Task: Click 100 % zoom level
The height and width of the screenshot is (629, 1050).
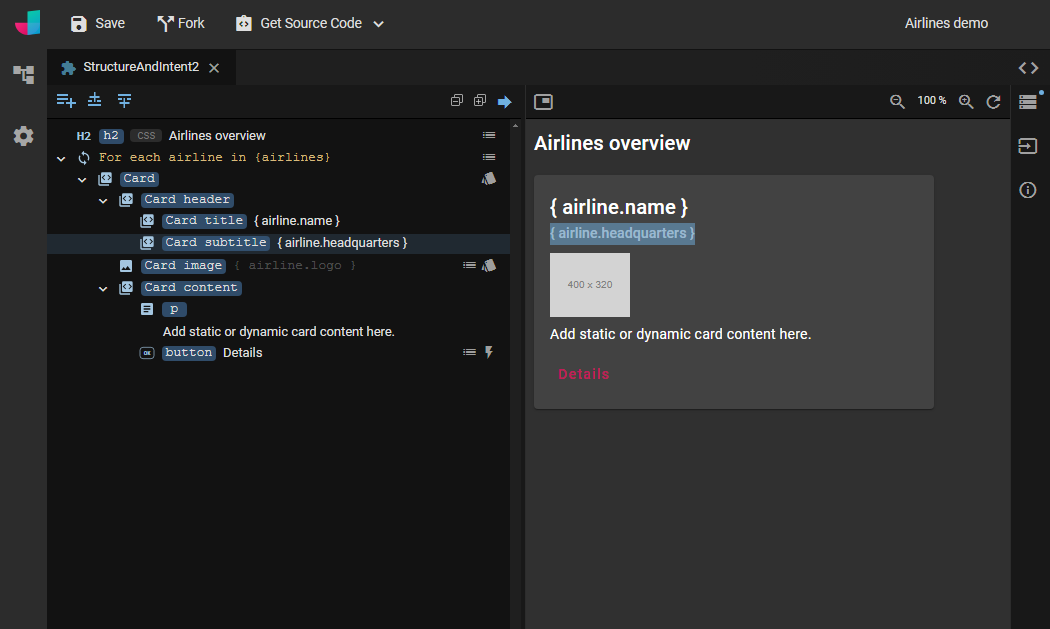Action: 931,100
